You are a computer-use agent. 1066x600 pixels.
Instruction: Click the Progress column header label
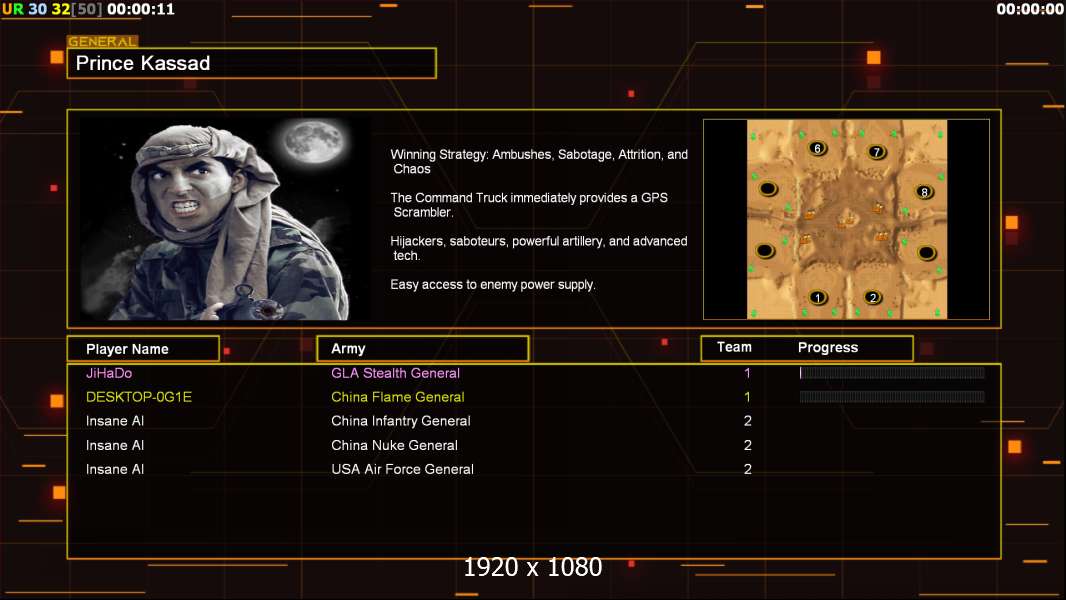click(x=827, y=347)
